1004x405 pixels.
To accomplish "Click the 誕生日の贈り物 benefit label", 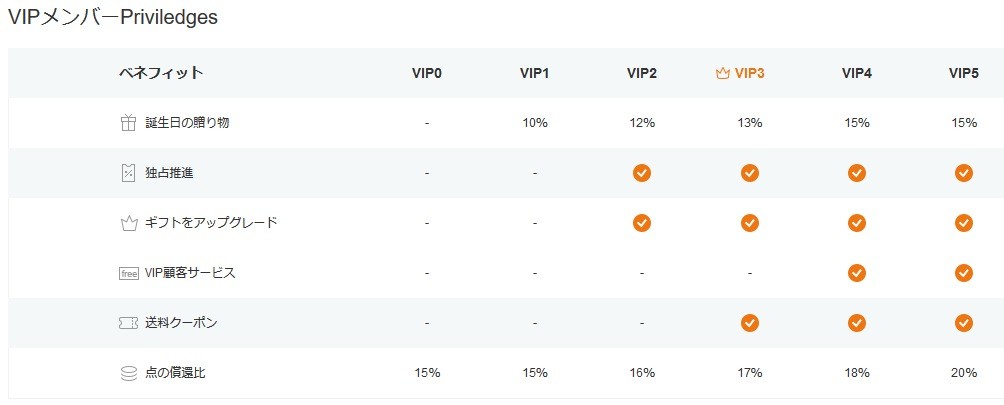I will click(x=187, y=123).
